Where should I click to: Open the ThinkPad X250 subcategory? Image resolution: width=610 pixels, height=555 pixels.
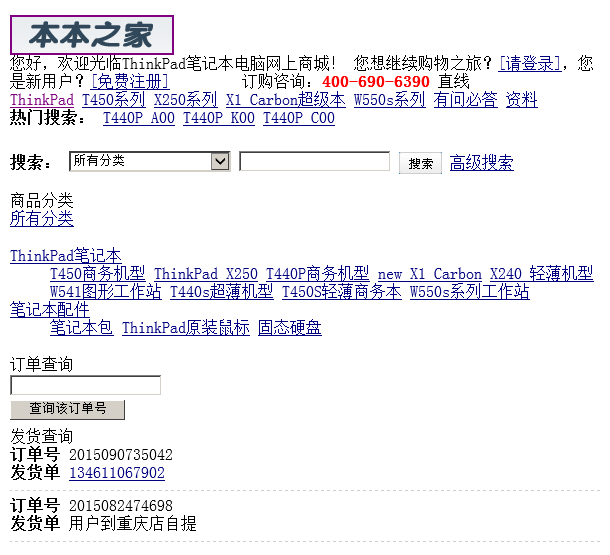coord(206,273)
